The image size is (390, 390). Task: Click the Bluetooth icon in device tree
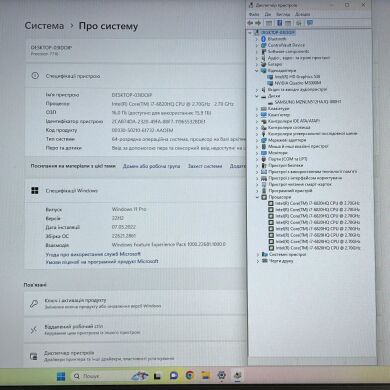click(x=263, y=39)
